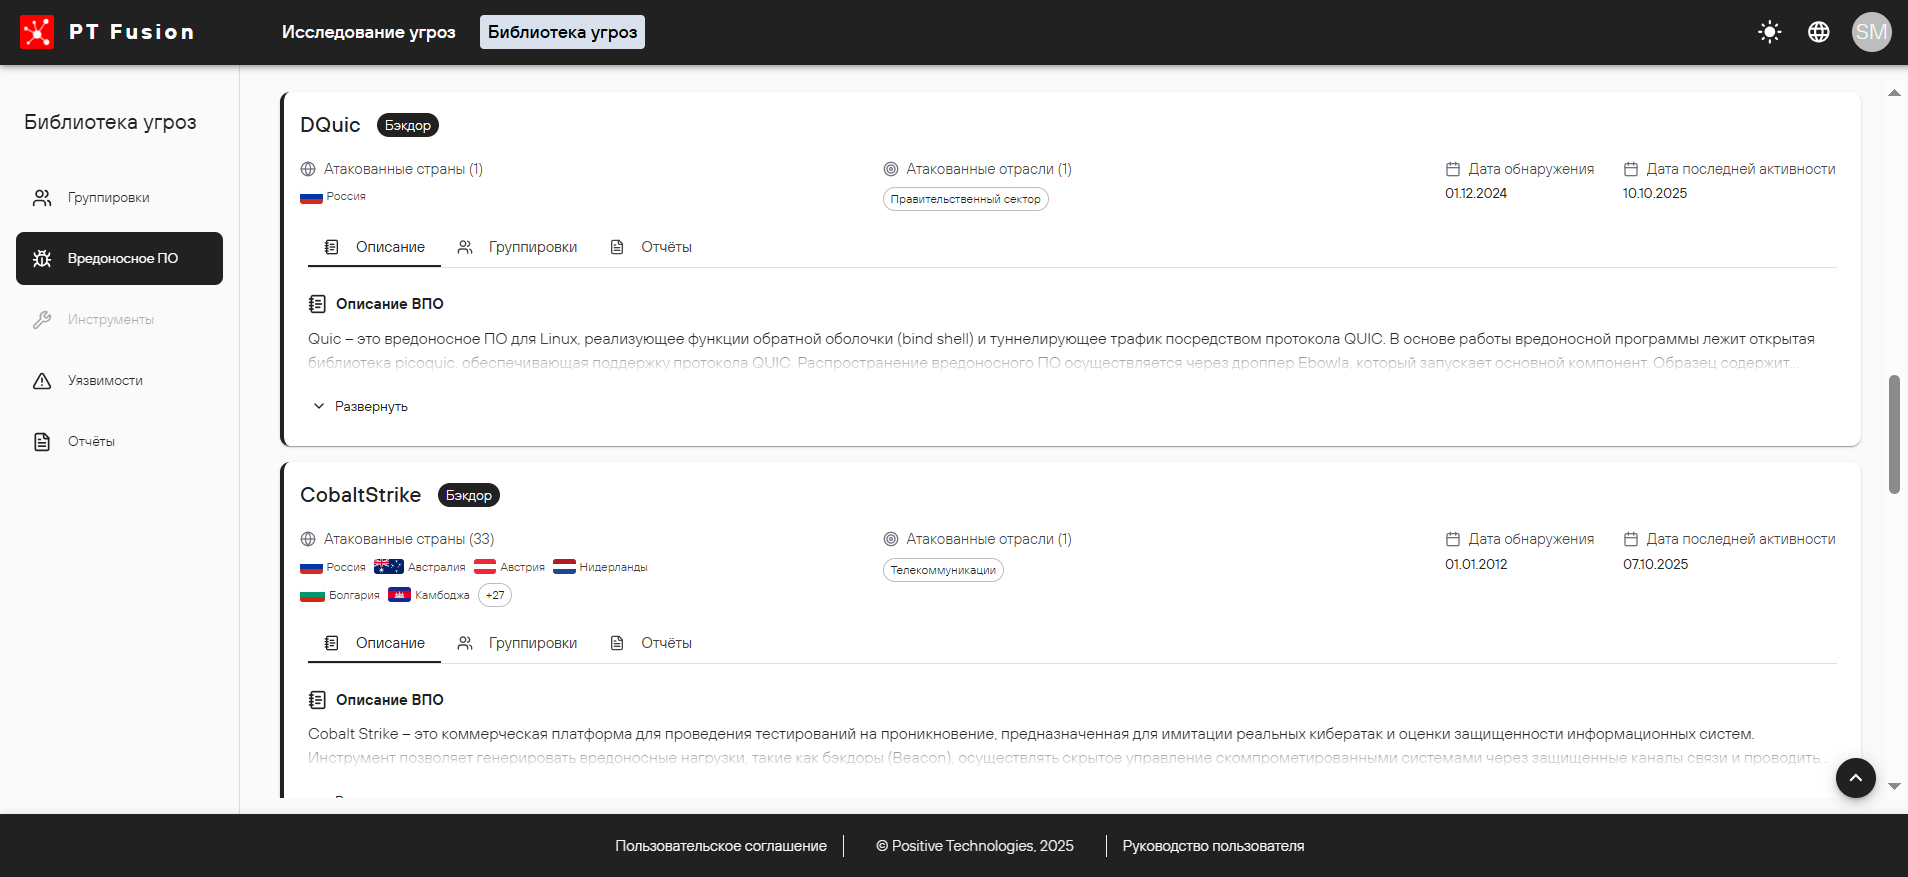Screen dimensions: 1908x877
Task: Go to Отчёты in the sidebar
Action: (91, 442)
